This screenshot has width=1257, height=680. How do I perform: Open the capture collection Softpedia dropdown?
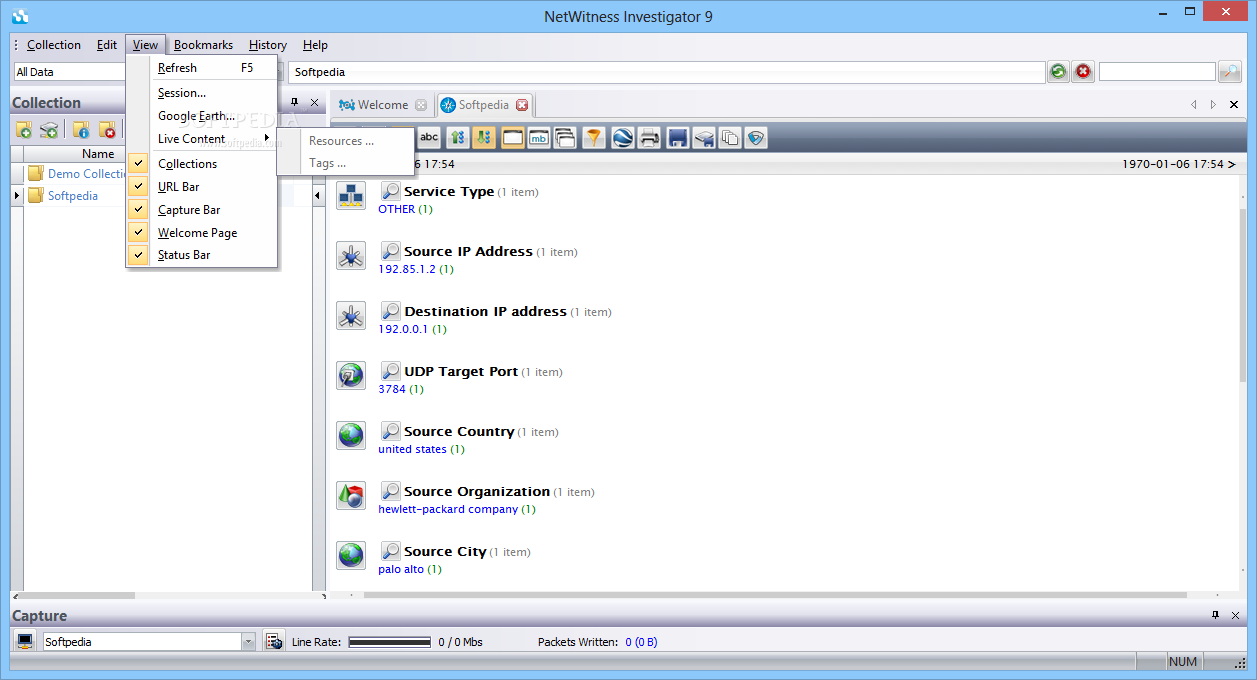tap(249, 642)
